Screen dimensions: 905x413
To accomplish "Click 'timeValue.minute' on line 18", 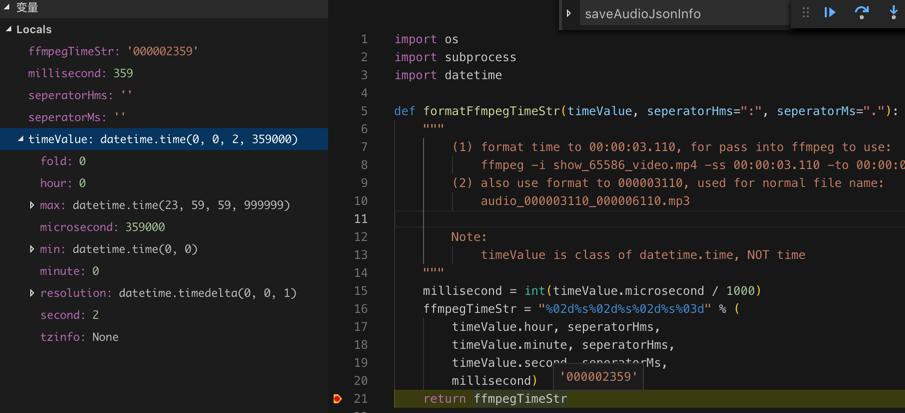I will [x=510, y=345].
